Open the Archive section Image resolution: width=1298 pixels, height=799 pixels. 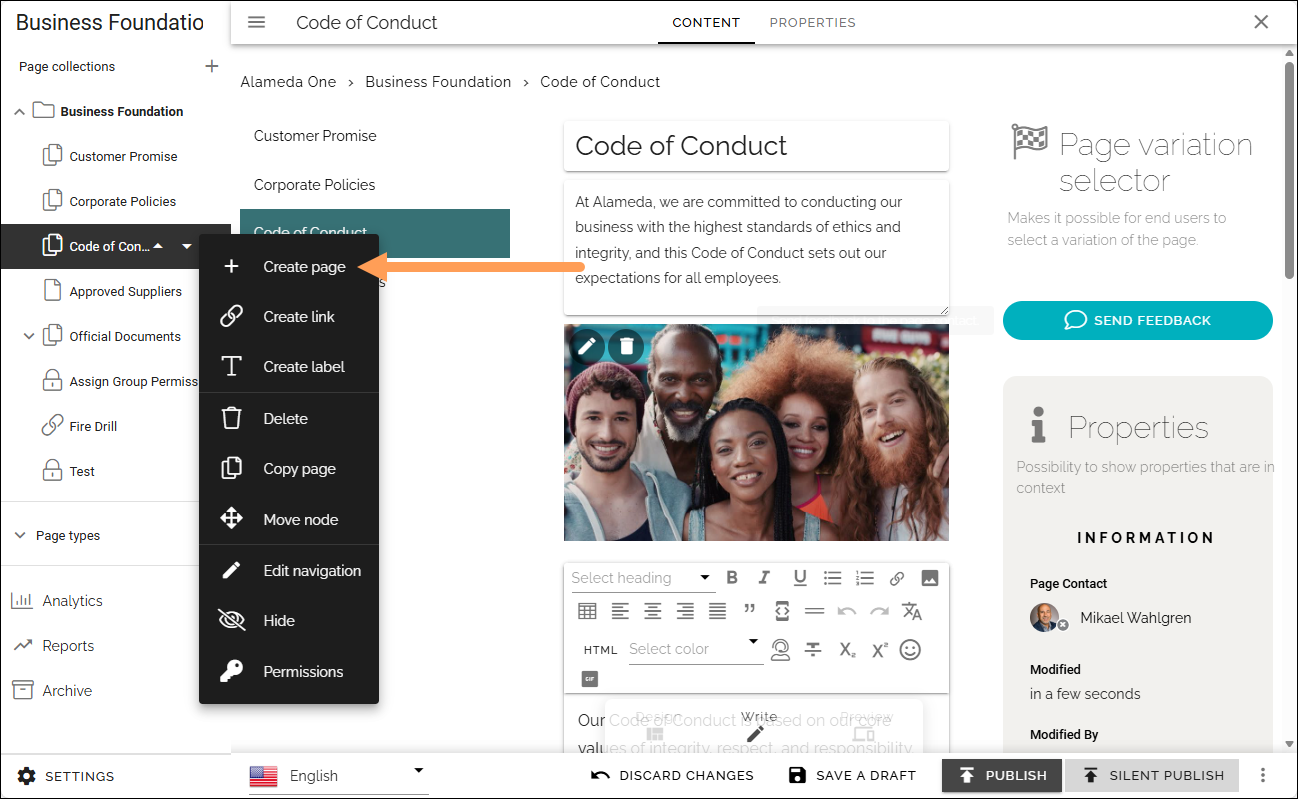pyautogui.click(x=52, y=691)
